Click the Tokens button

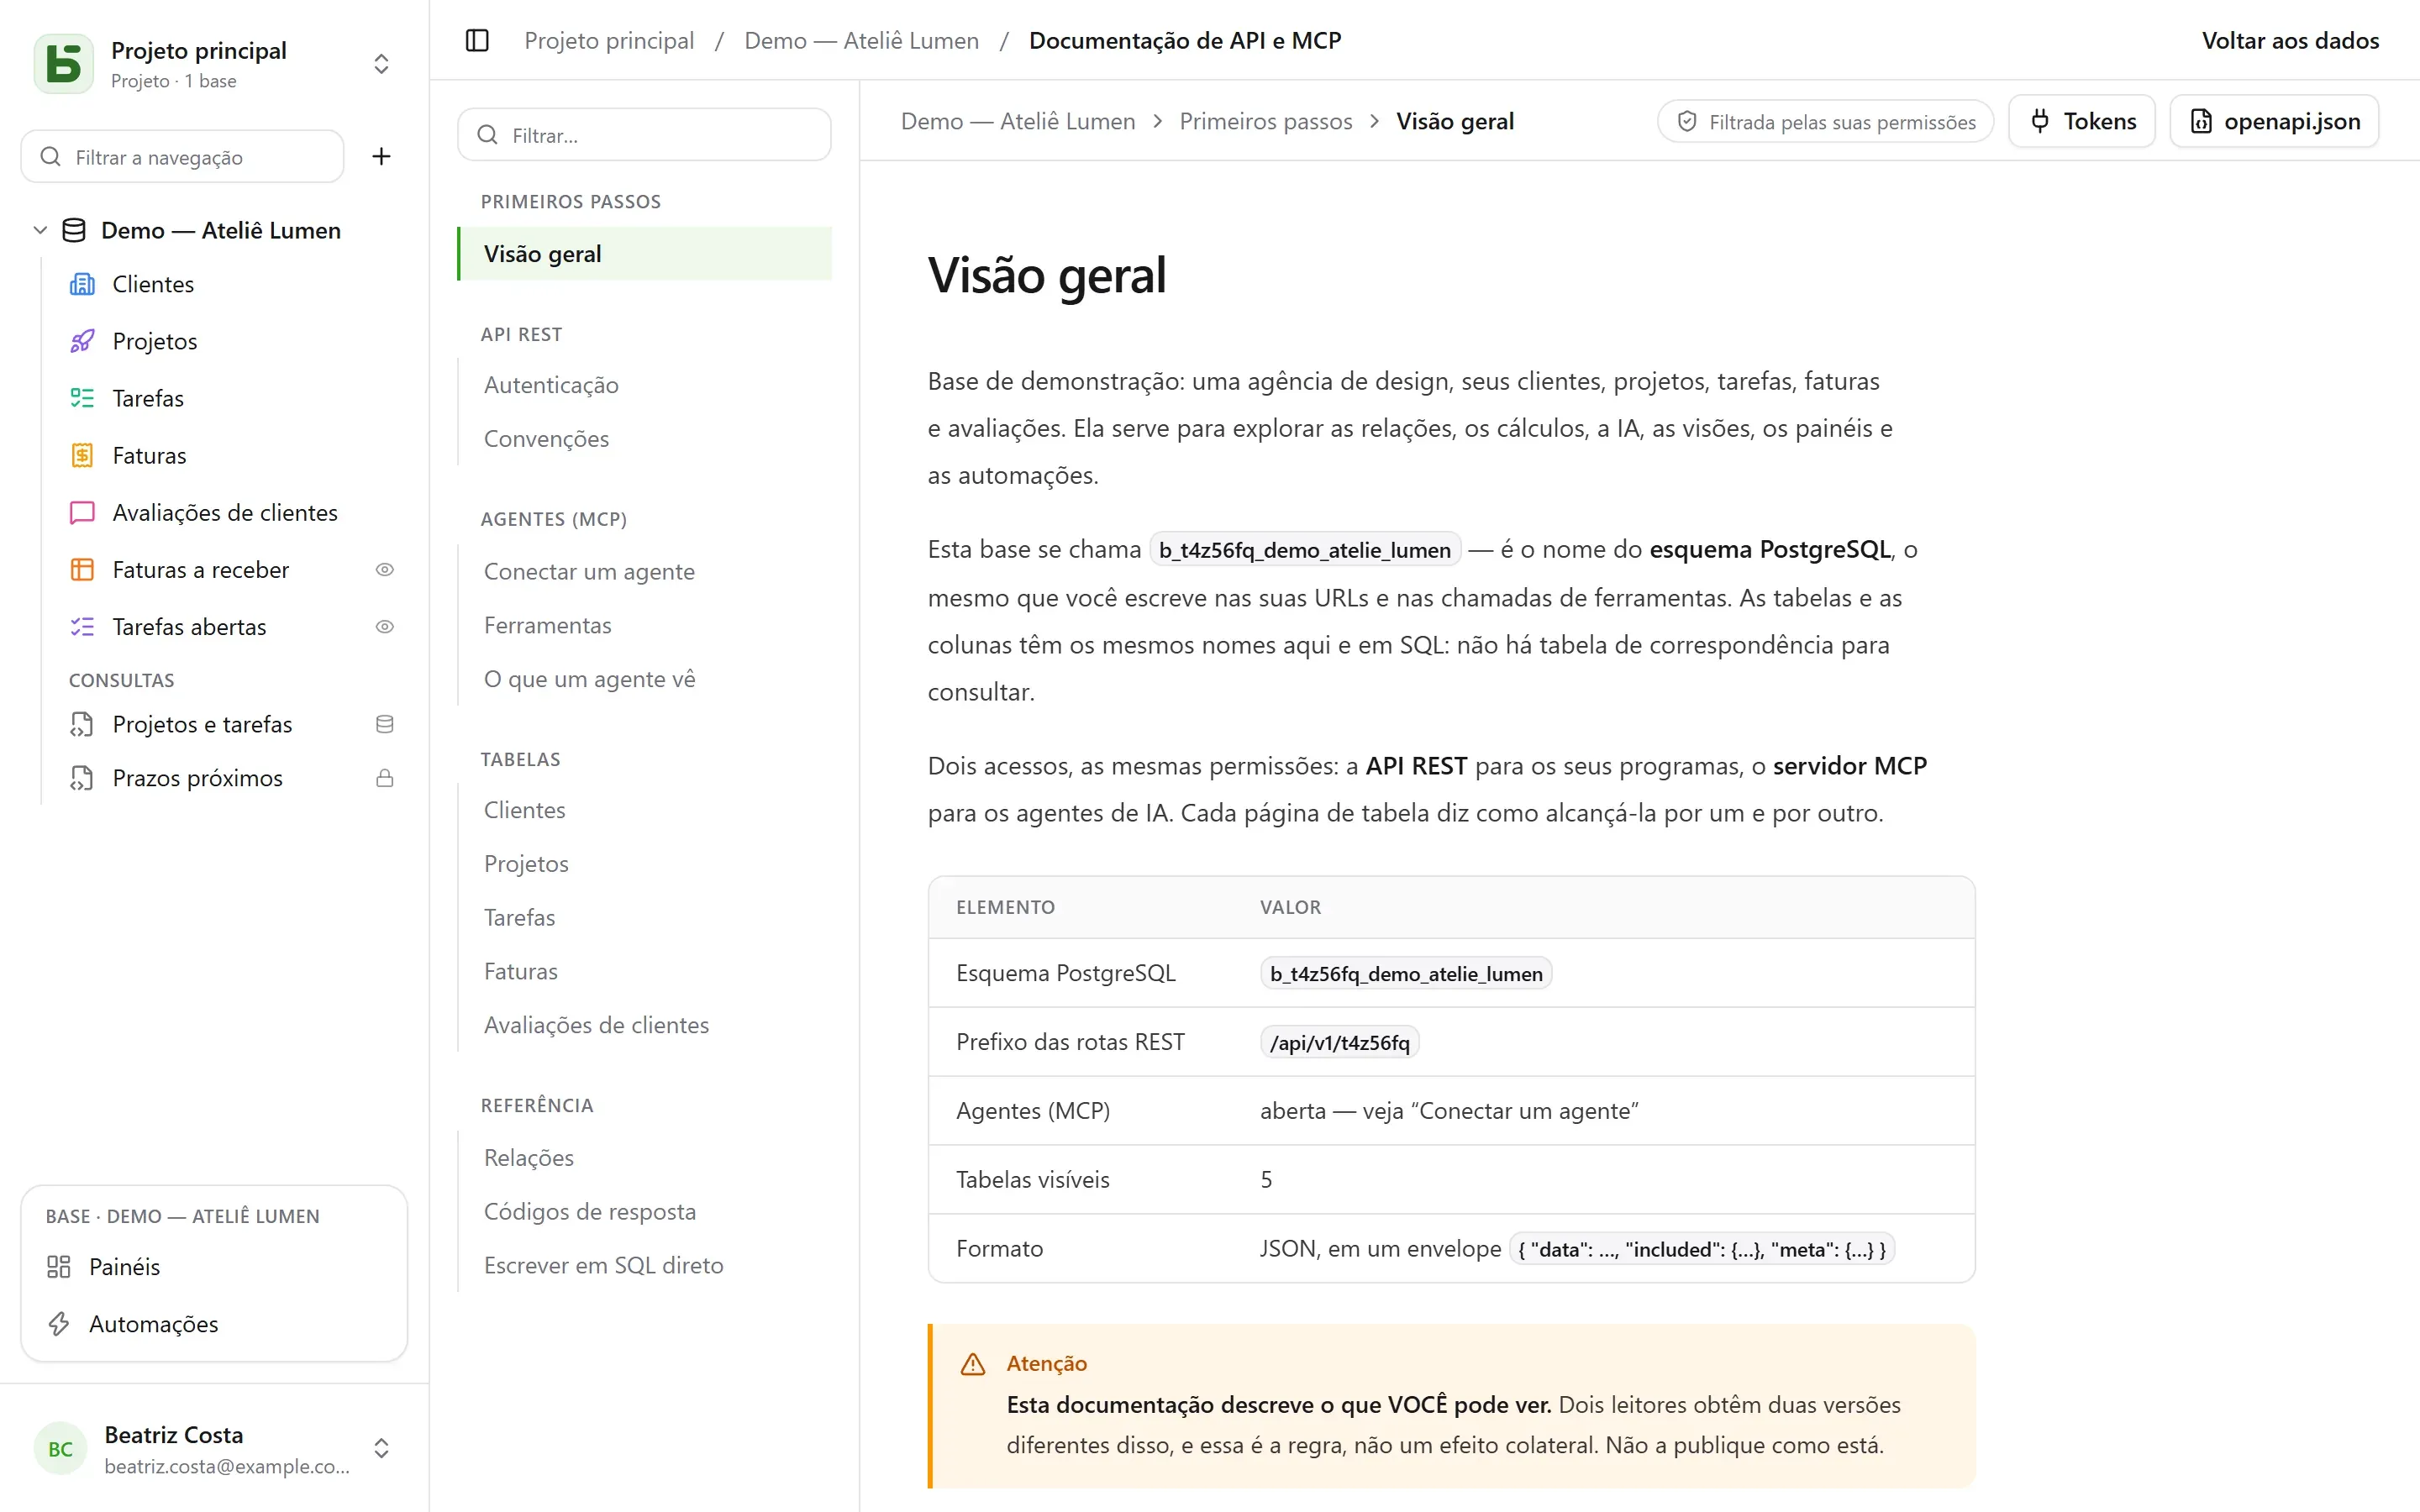[x=2082, y=121]
